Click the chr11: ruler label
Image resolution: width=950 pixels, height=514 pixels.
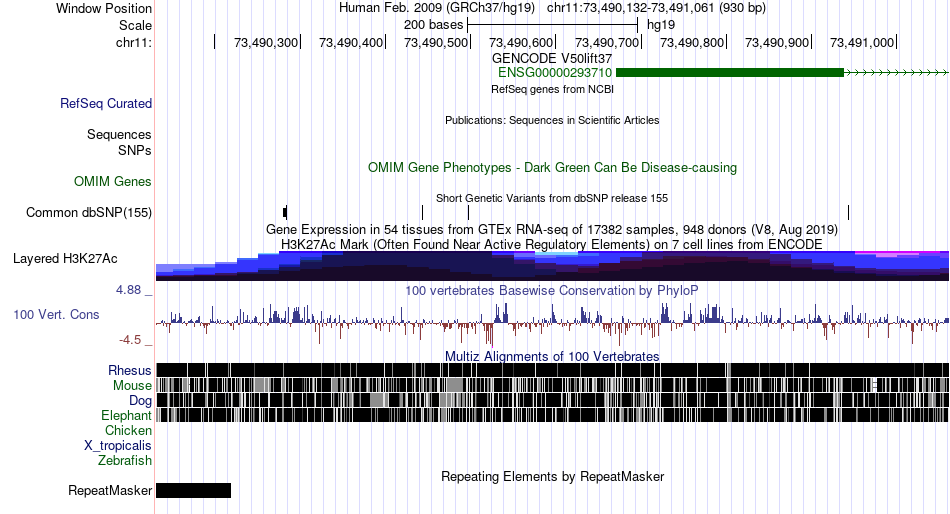[x=134, y=42]
